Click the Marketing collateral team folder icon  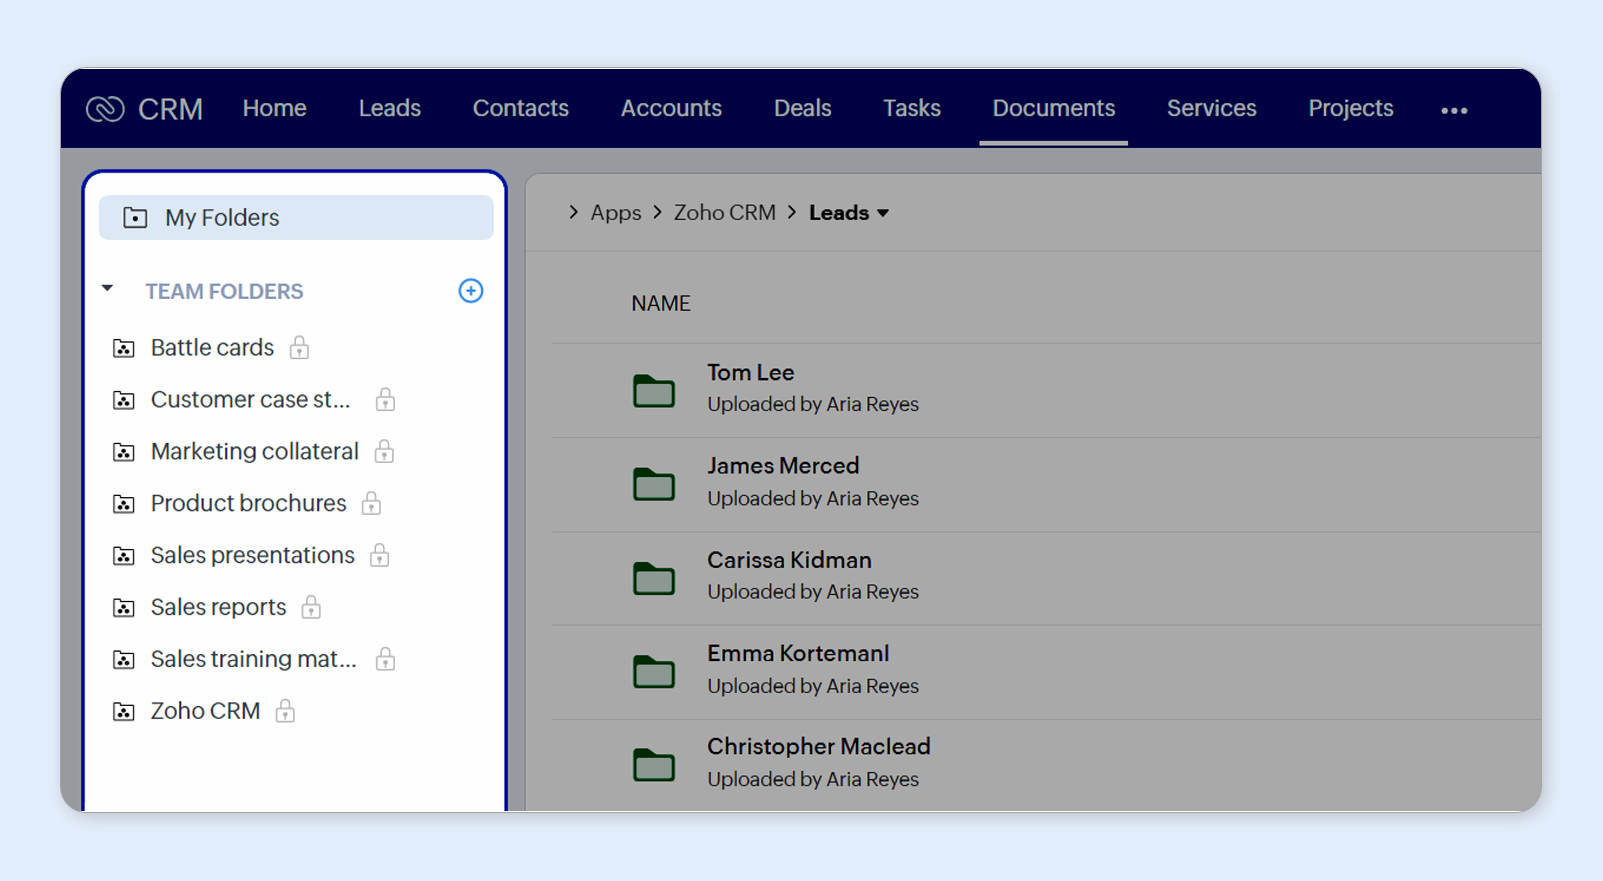coord(124,452)
